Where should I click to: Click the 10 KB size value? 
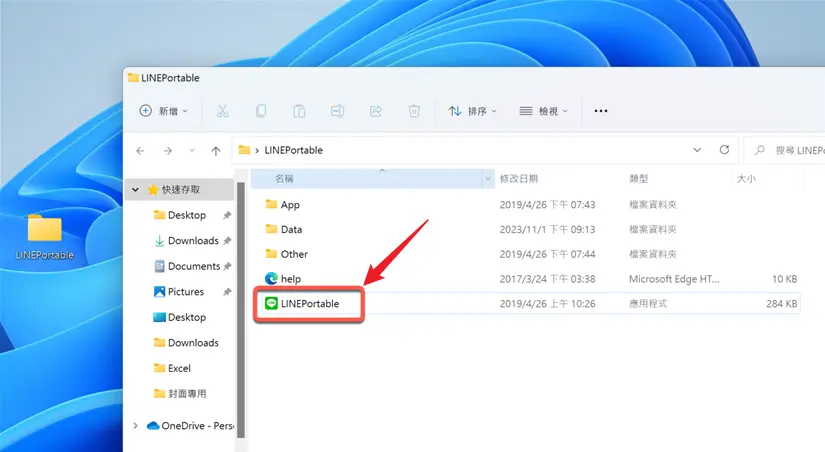pos(784,279)
